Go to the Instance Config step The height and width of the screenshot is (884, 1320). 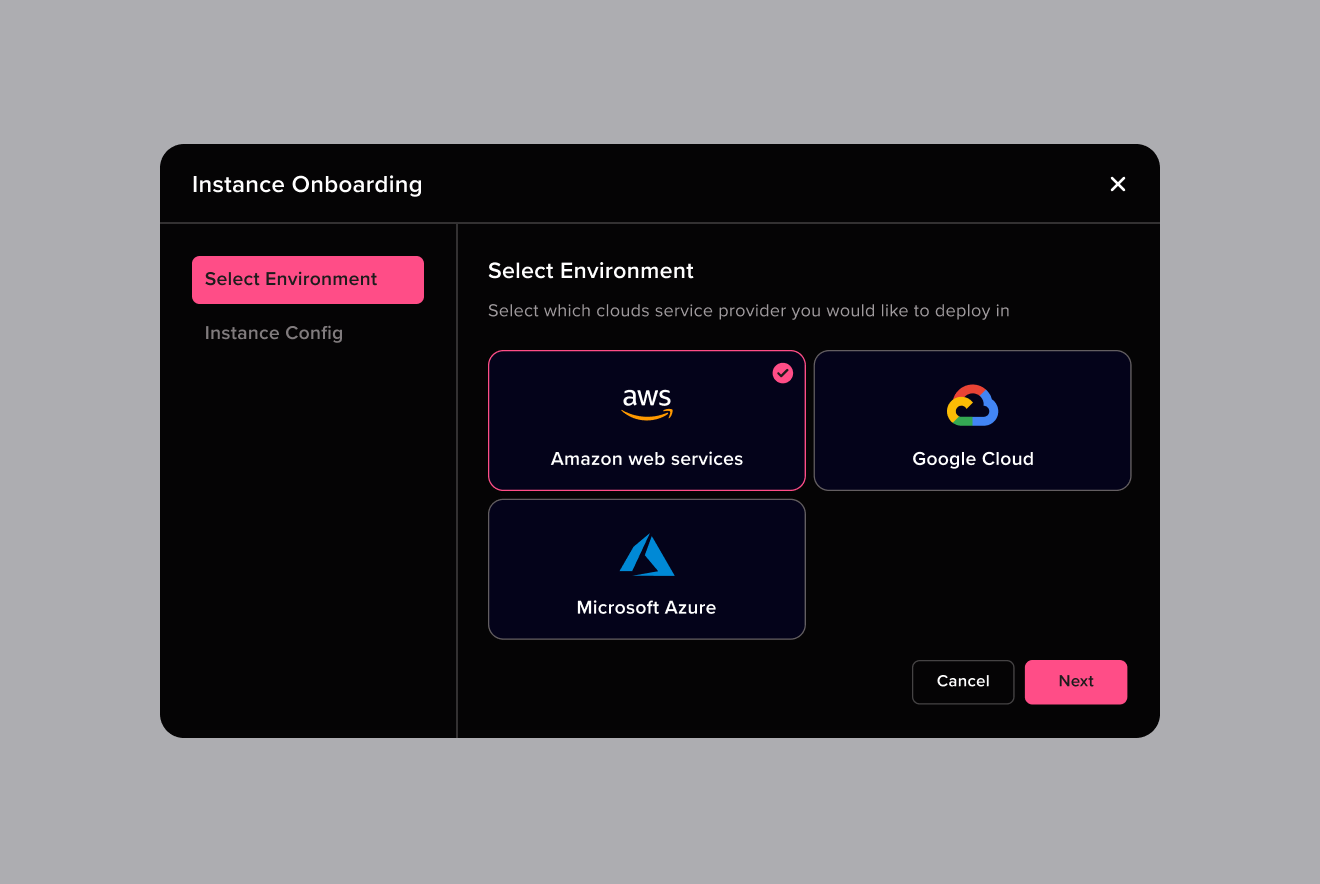[274, 333]
